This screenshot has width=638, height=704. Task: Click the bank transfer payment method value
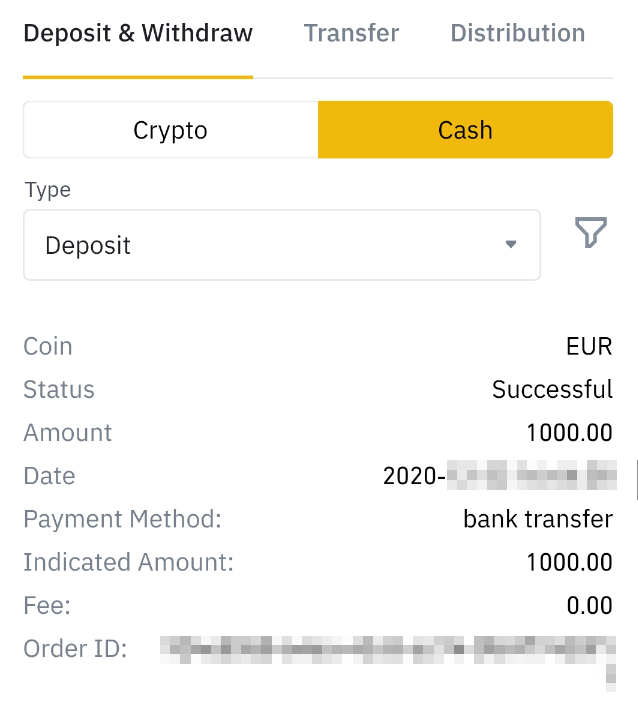[x=538, y=519]
